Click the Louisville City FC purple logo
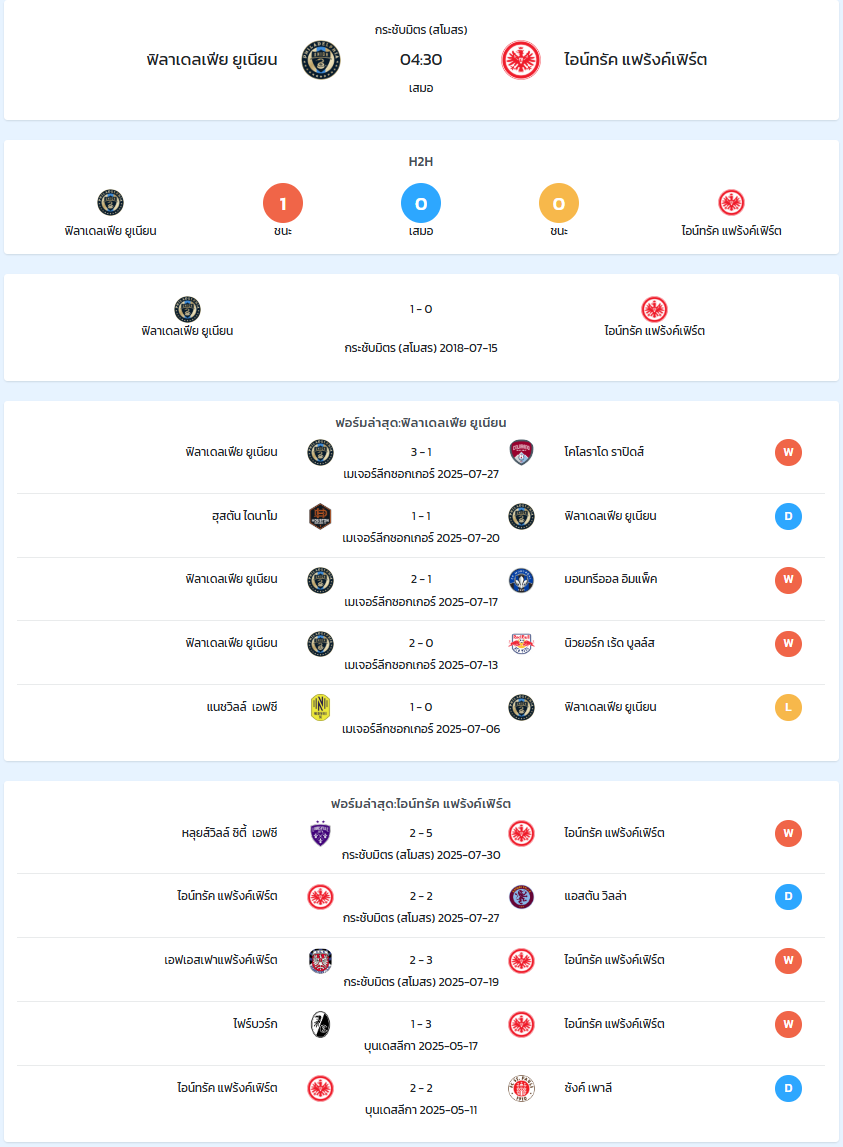This screenshot has height=1147, width=843. pos(320,833)
